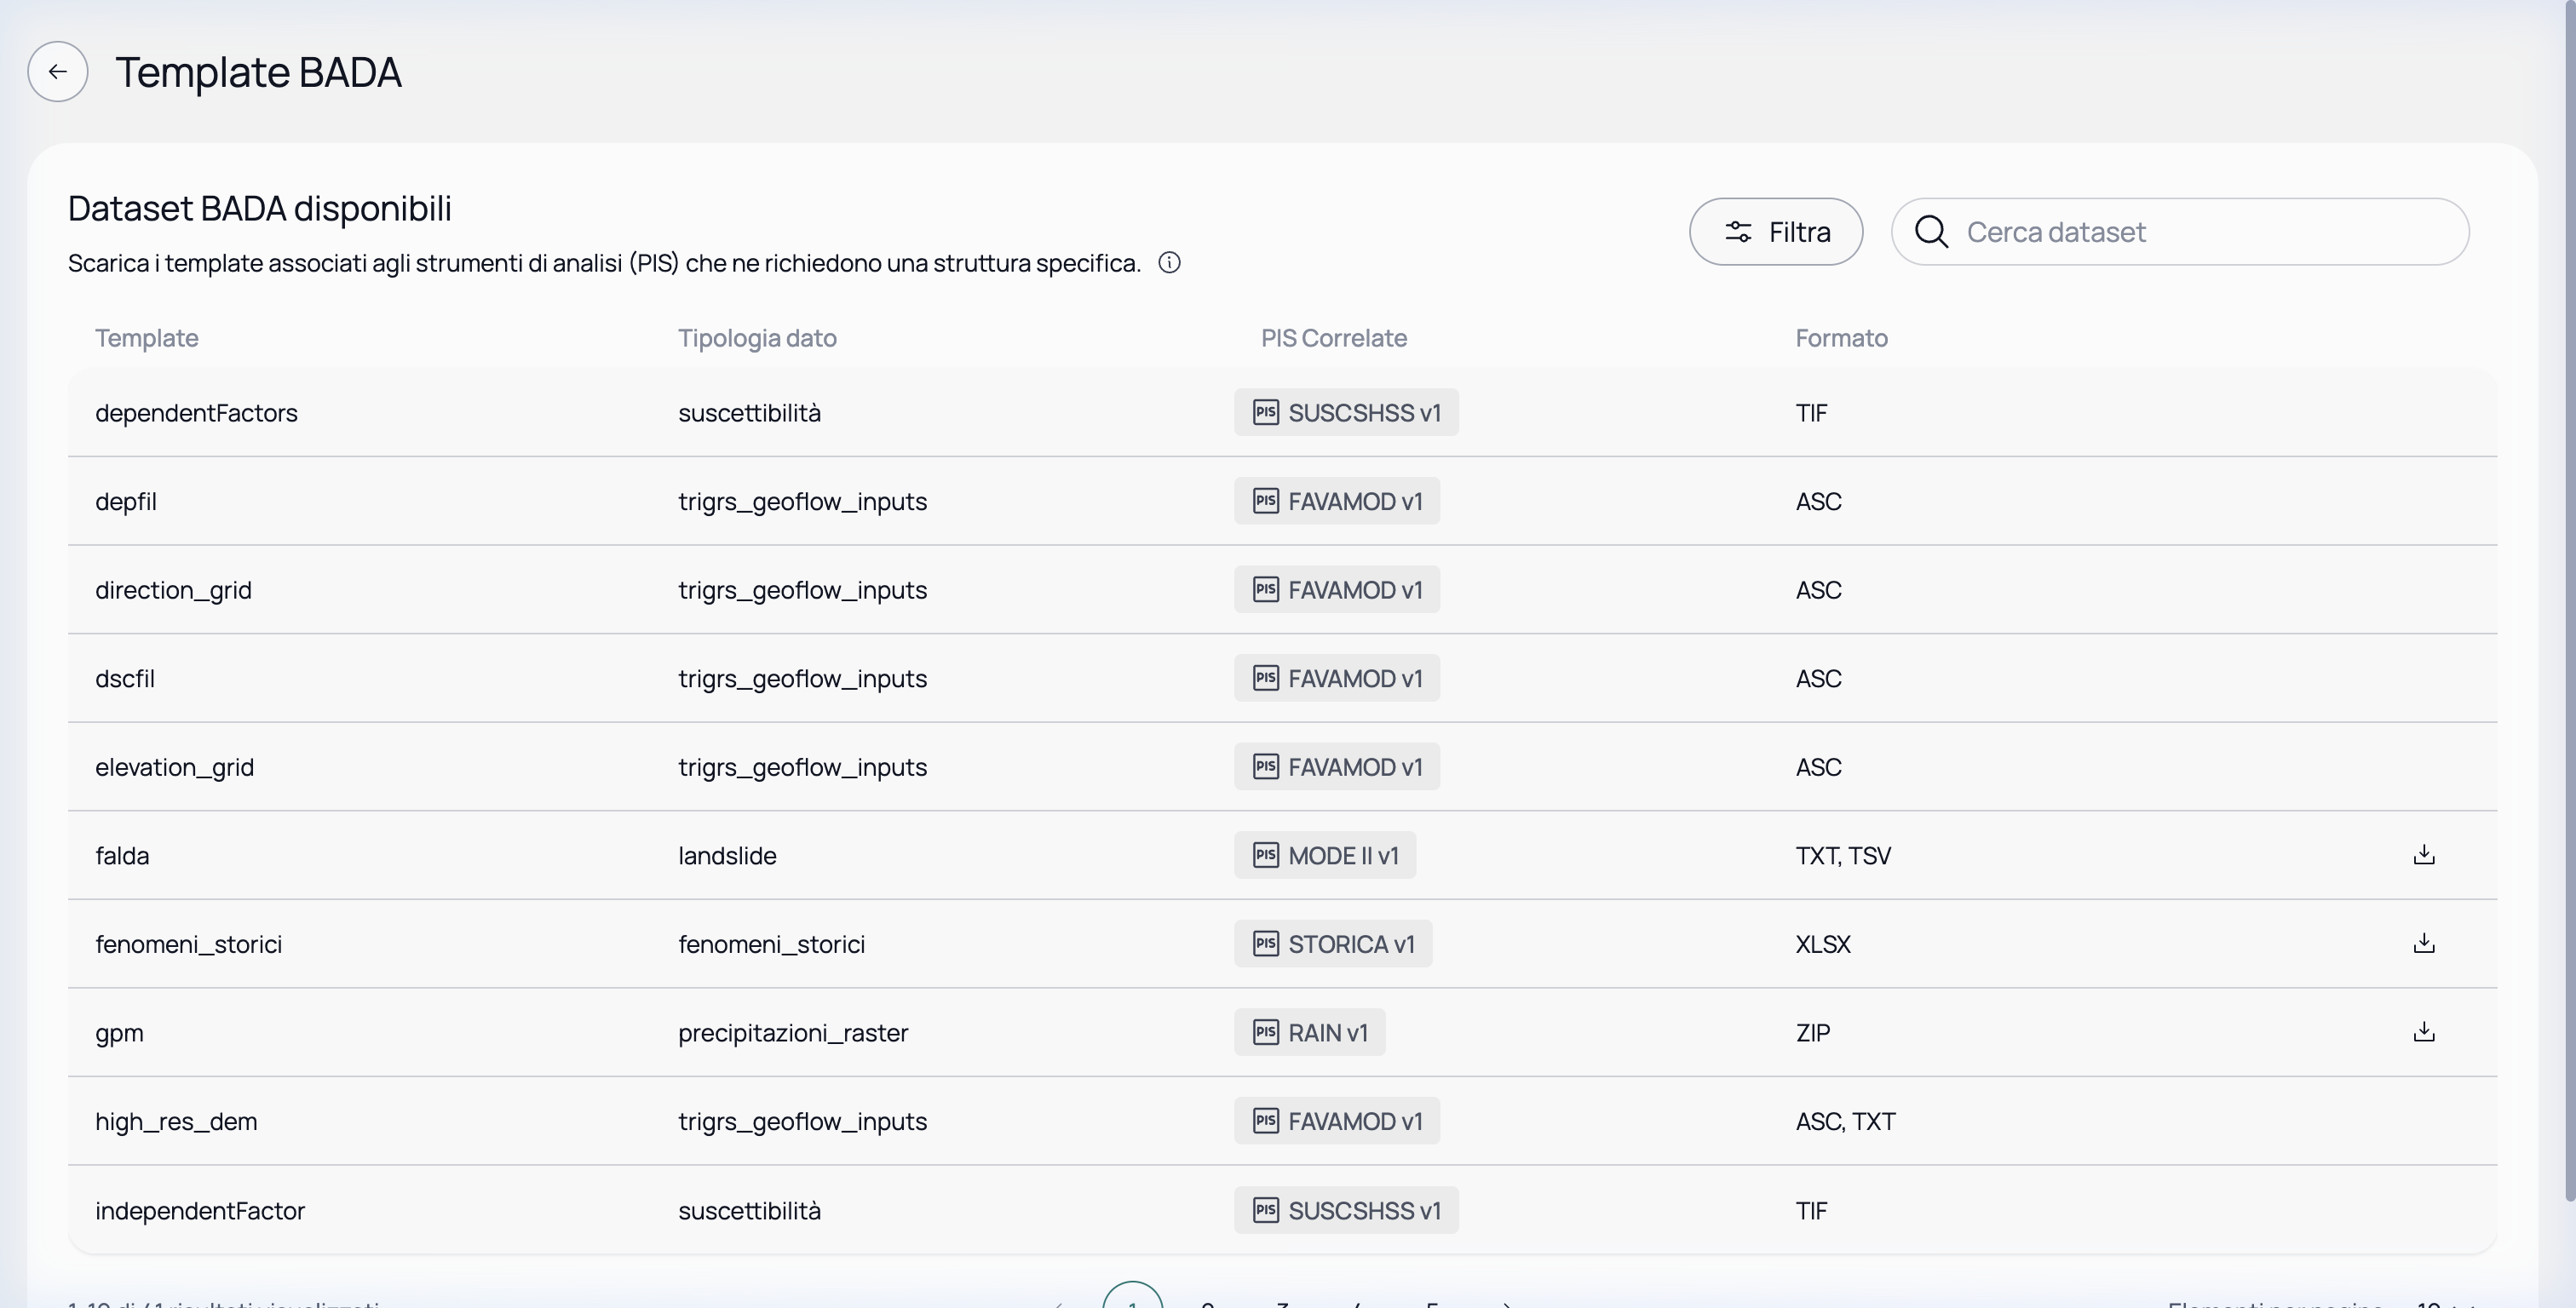Select the dependentFactors template name
The image size is (2576, 1308).
click(x=196, y=413)
